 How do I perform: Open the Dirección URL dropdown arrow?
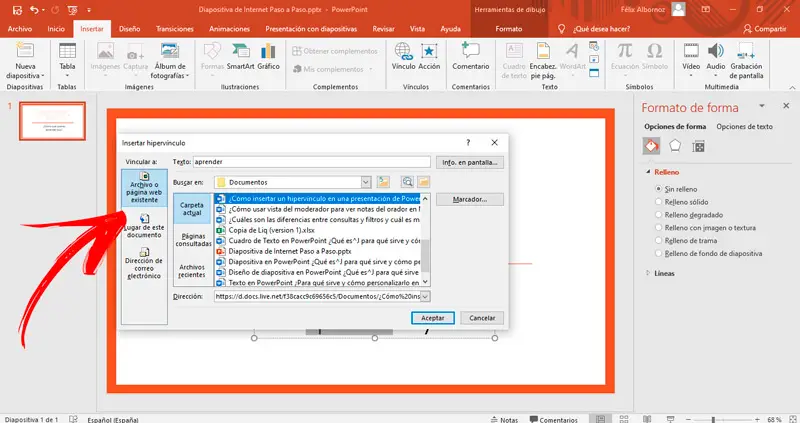click(x=425, y=296)
